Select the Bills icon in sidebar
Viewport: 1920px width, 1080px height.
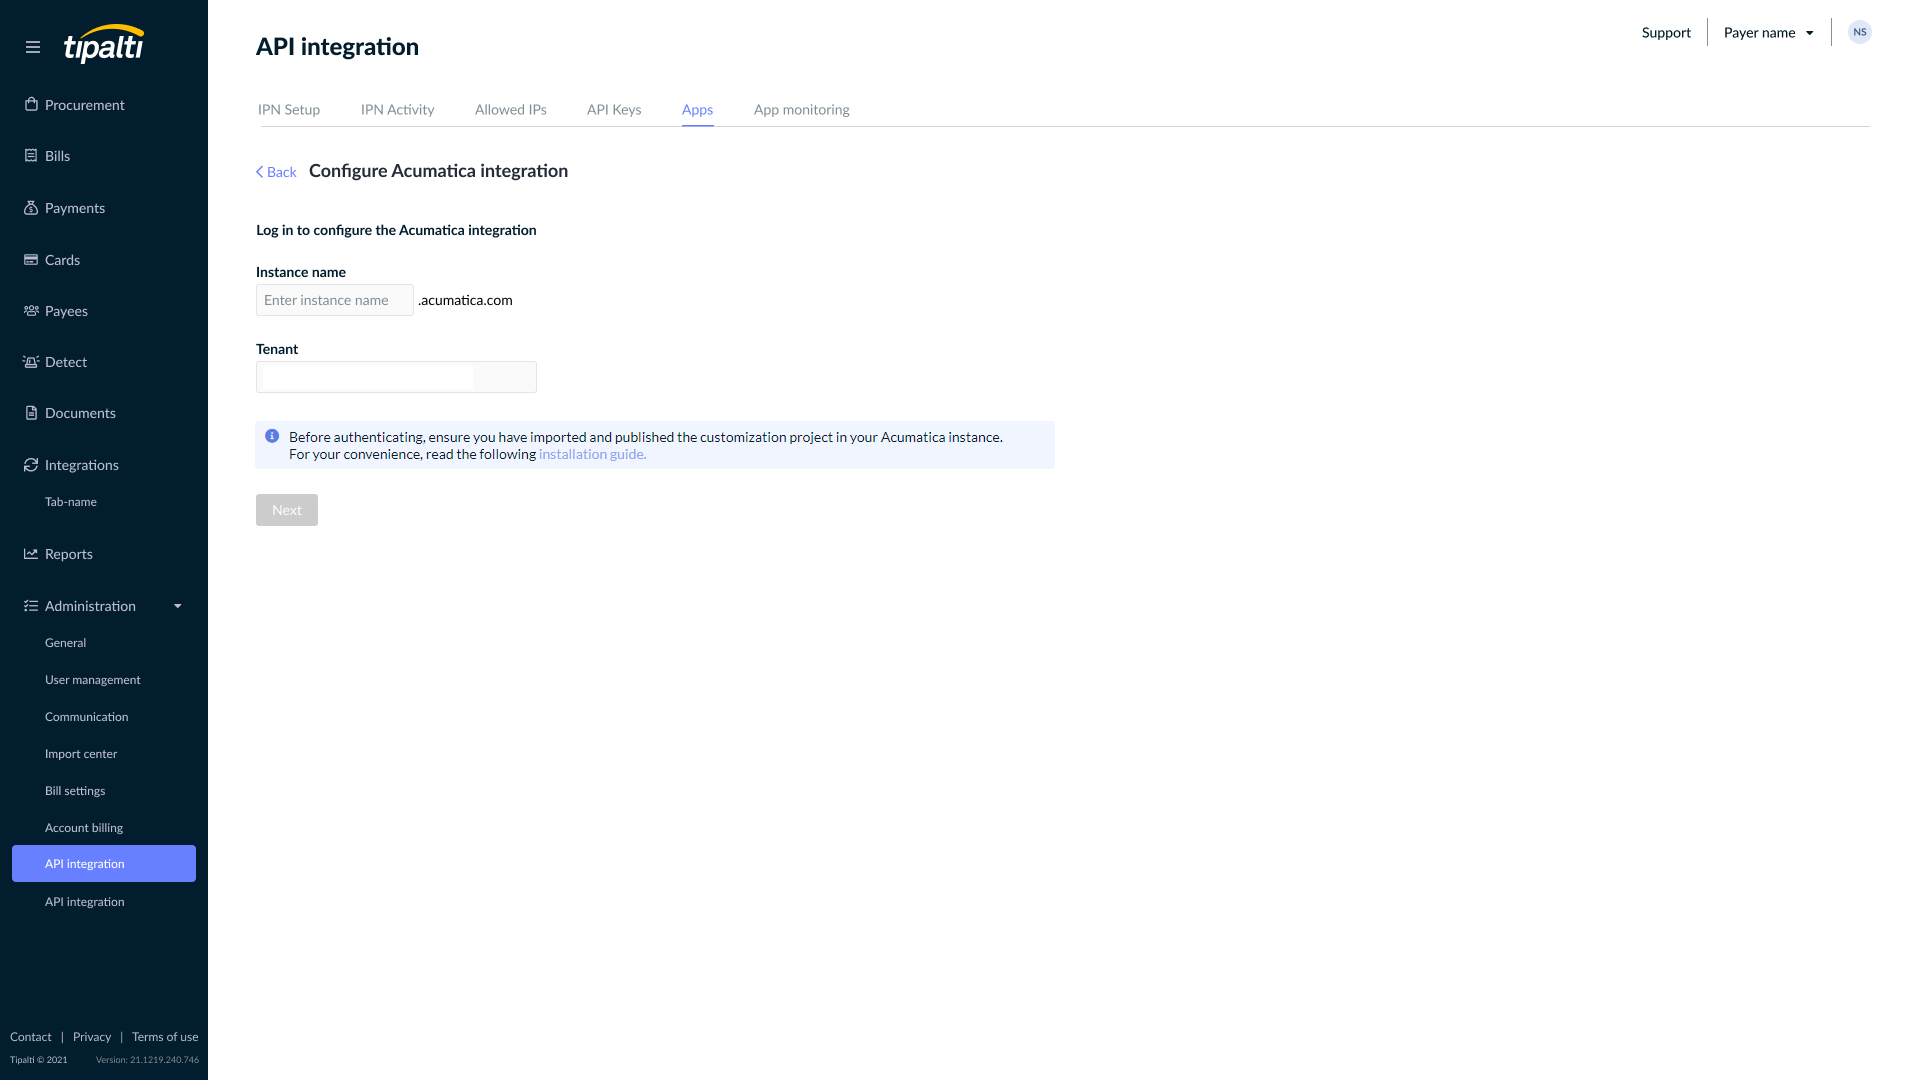(30, 155)
